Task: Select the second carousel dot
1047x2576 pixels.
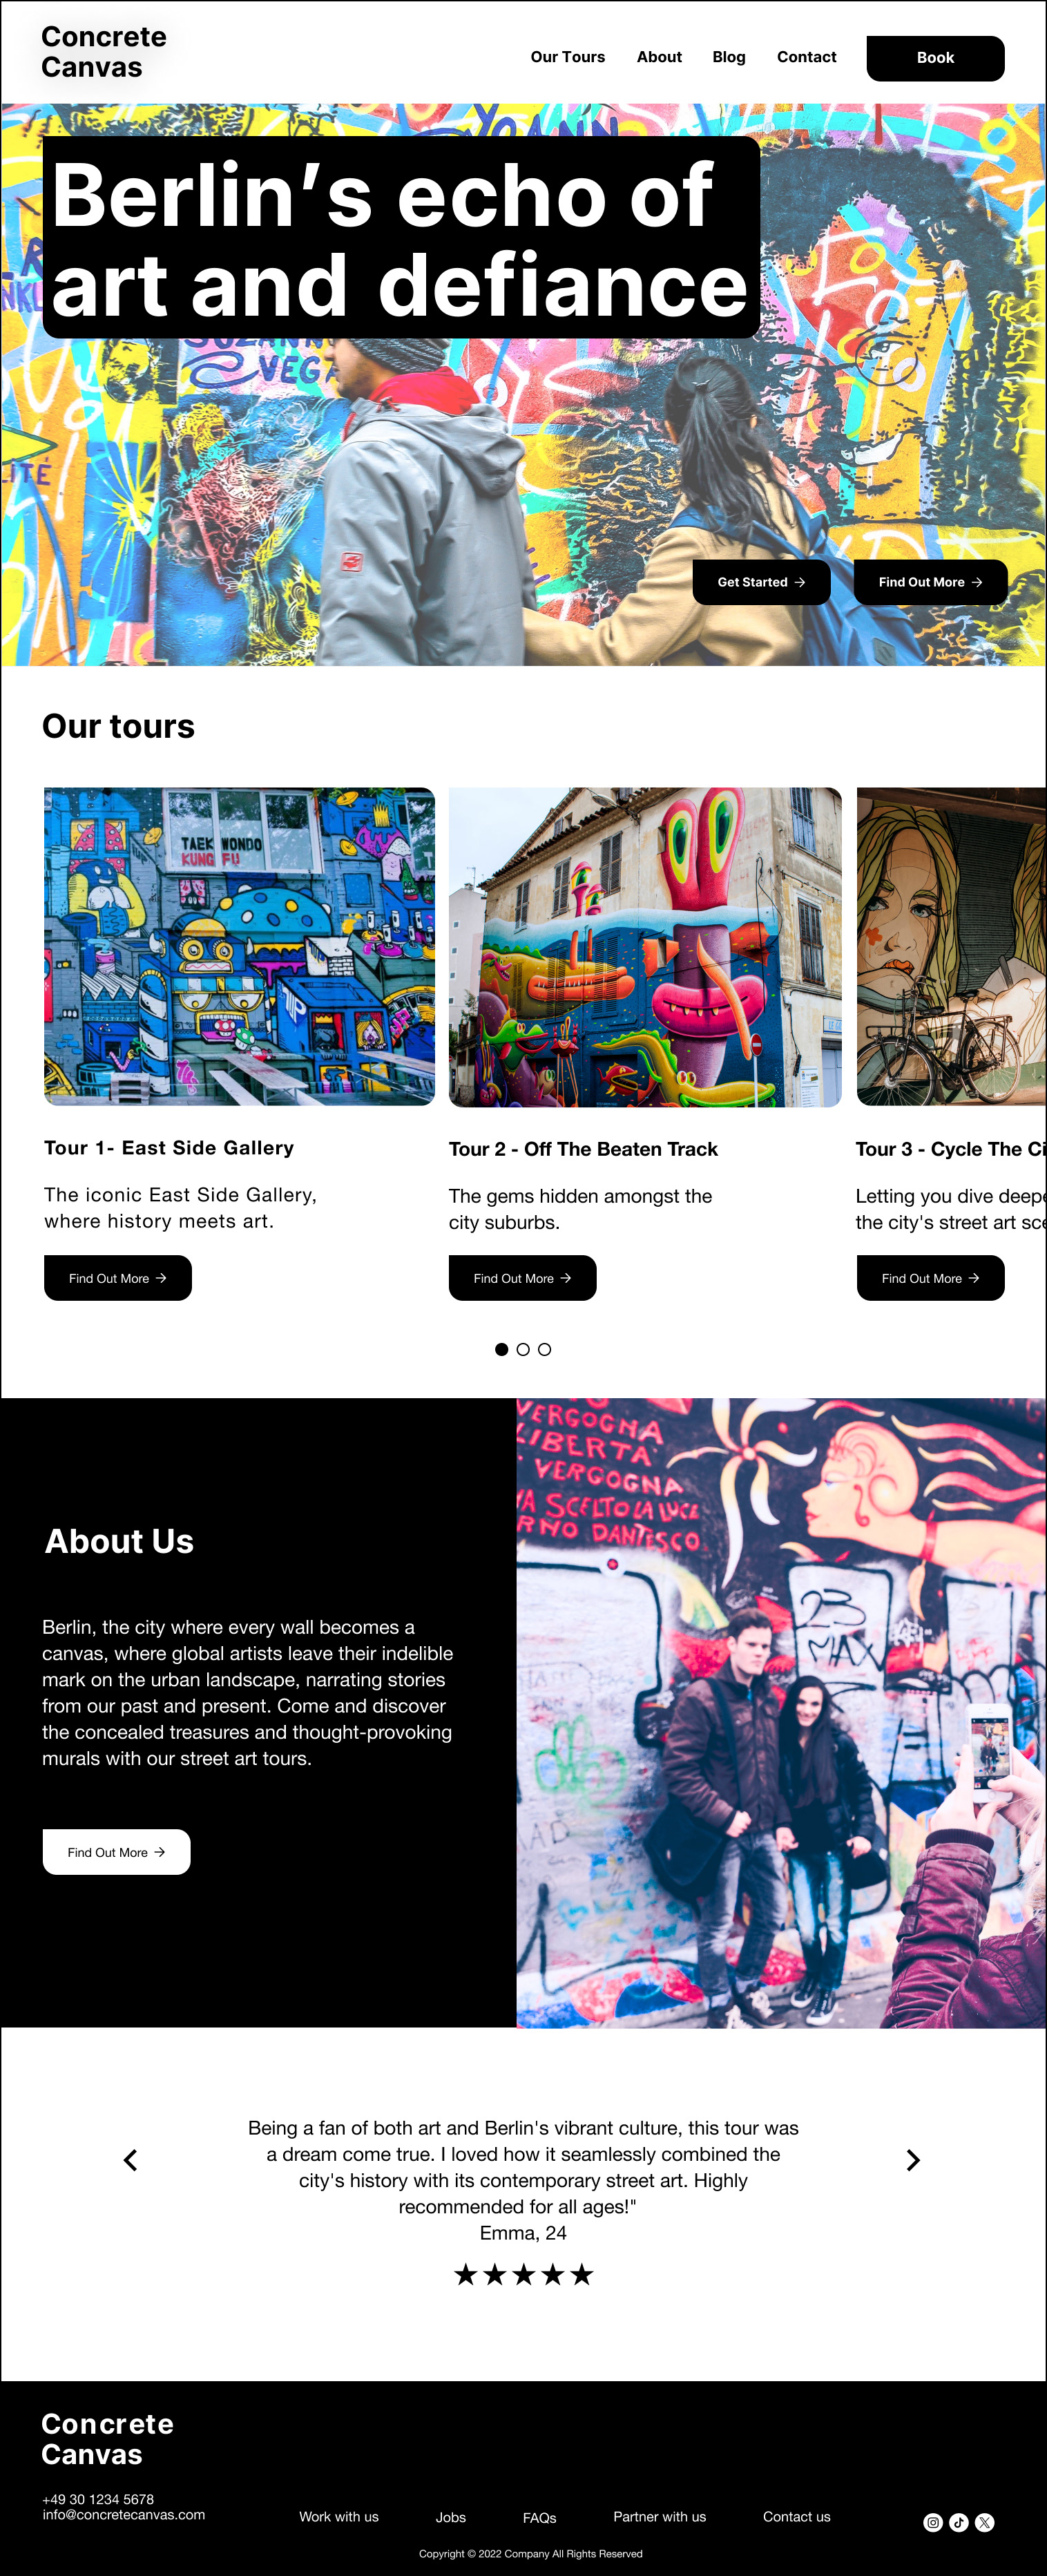Action: coord(523,1349)
